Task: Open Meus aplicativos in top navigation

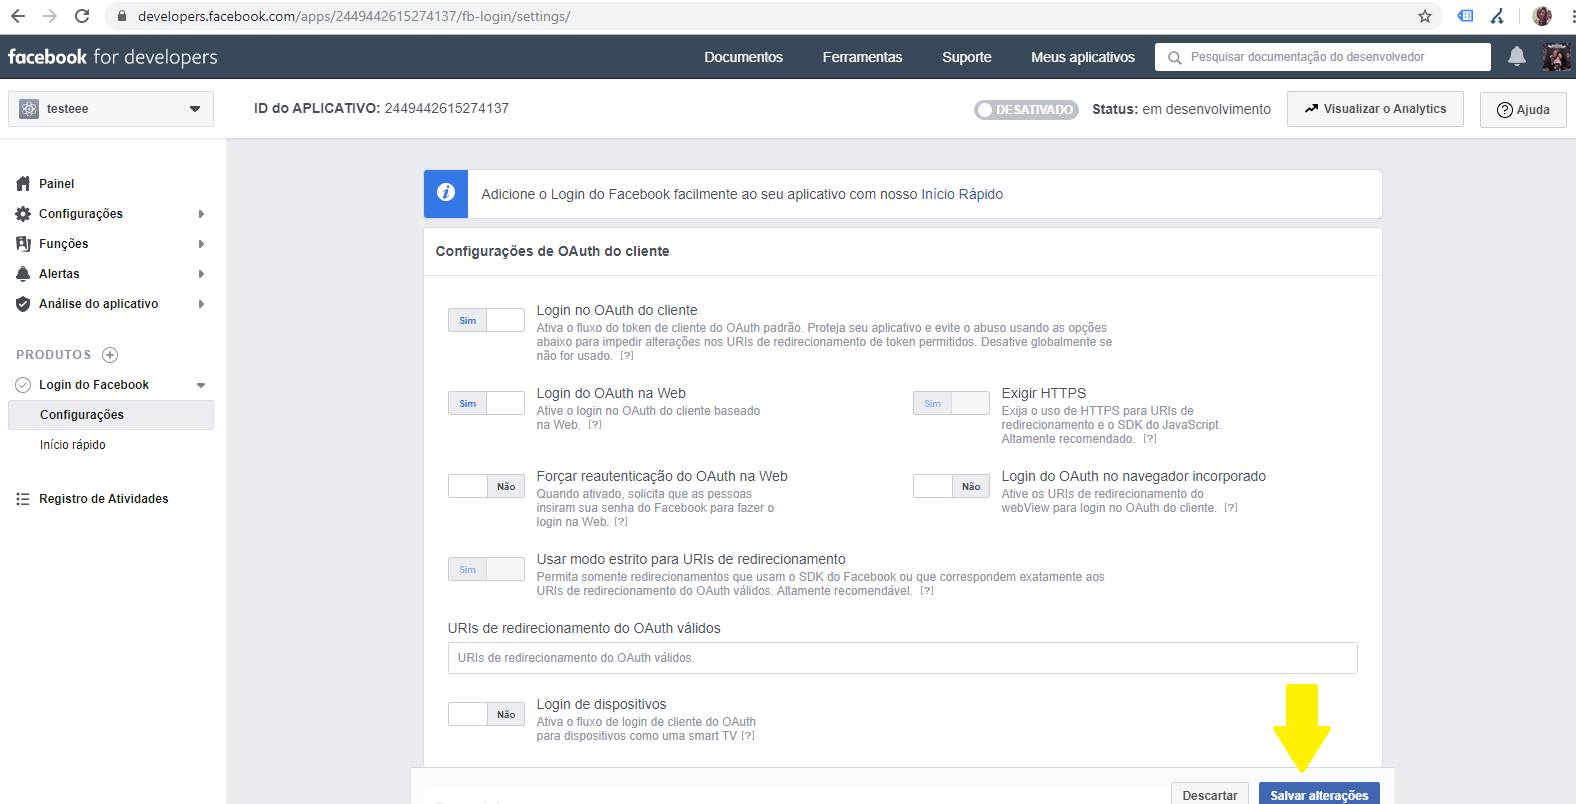Action: (1083, 57)
